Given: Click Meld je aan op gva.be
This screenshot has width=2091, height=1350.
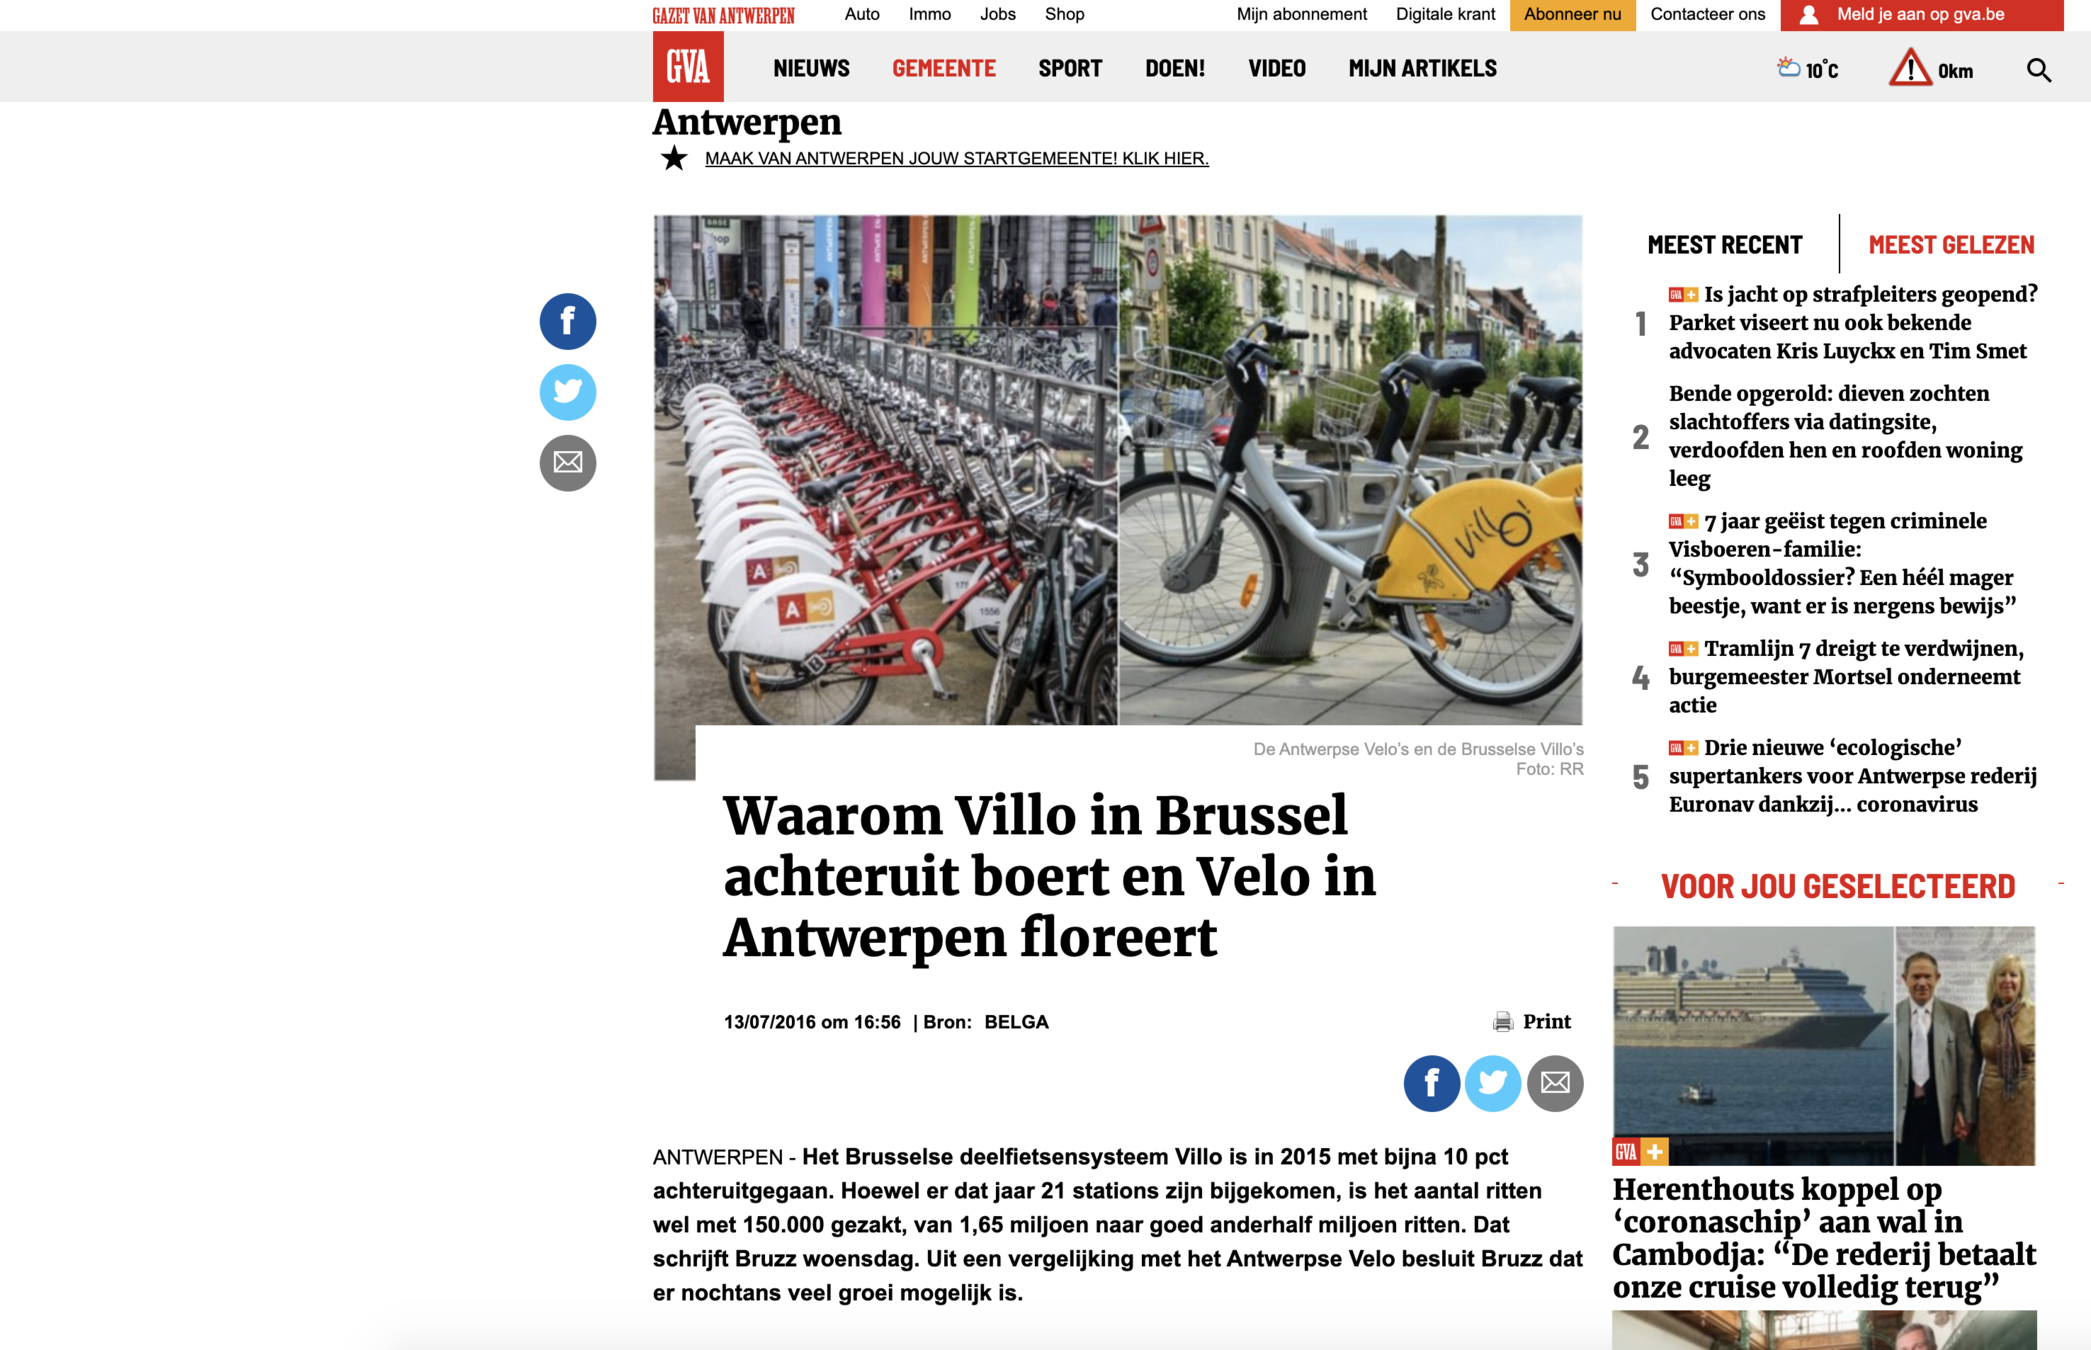Looking at the screenshot, I should click(x=1922, y=15).
